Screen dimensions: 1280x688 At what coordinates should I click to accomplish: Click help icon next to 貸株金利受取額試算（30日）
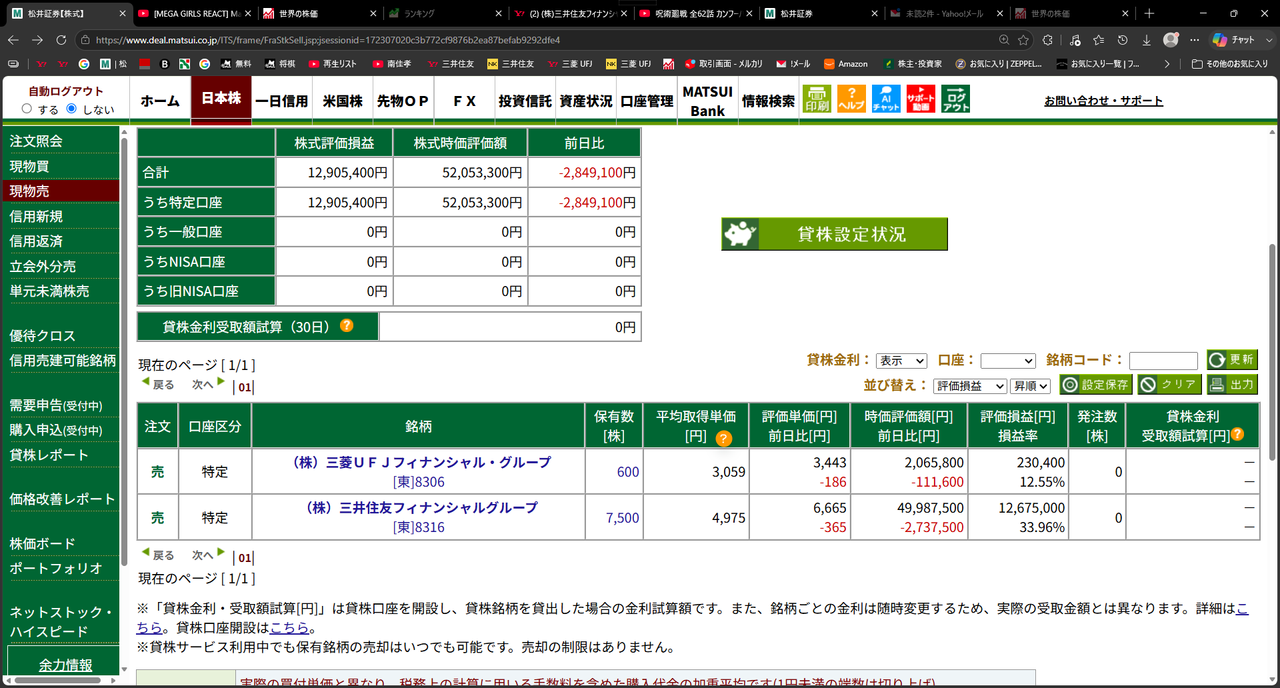point(347,326)
